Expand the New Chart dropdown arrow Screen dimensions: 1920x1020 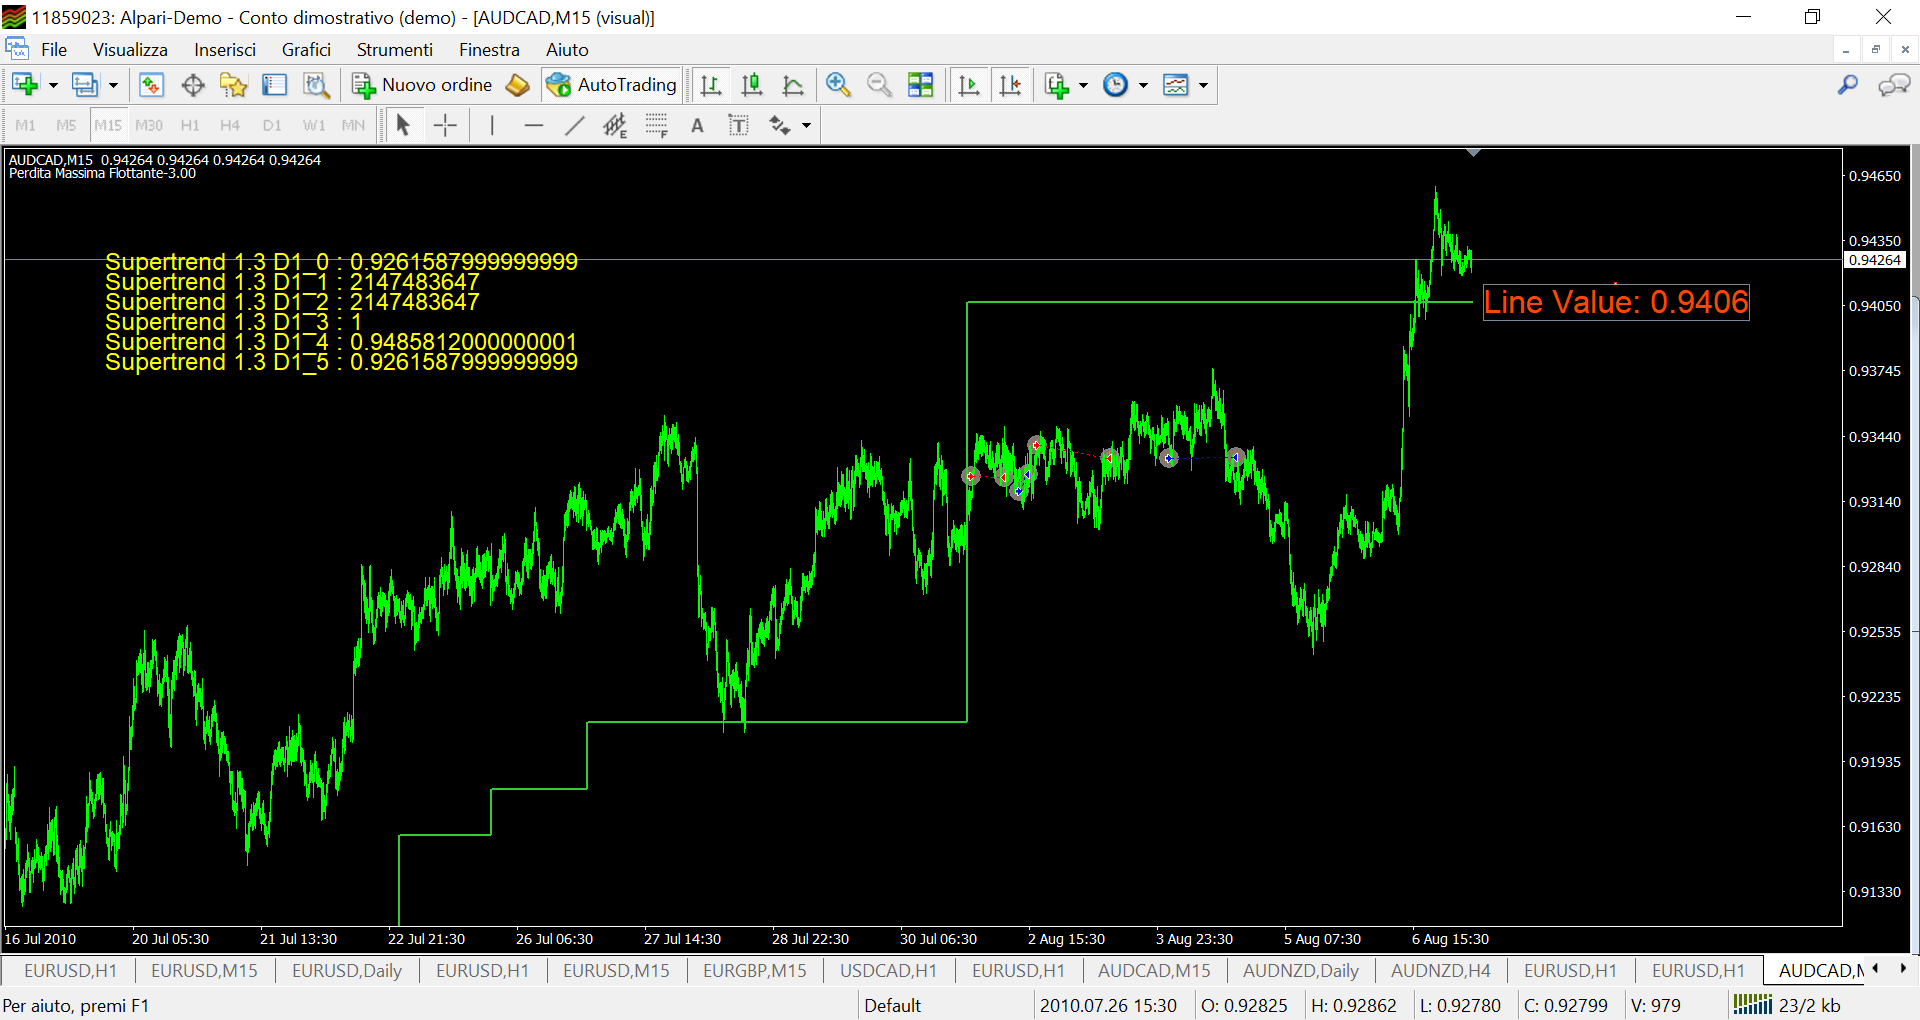53,85
